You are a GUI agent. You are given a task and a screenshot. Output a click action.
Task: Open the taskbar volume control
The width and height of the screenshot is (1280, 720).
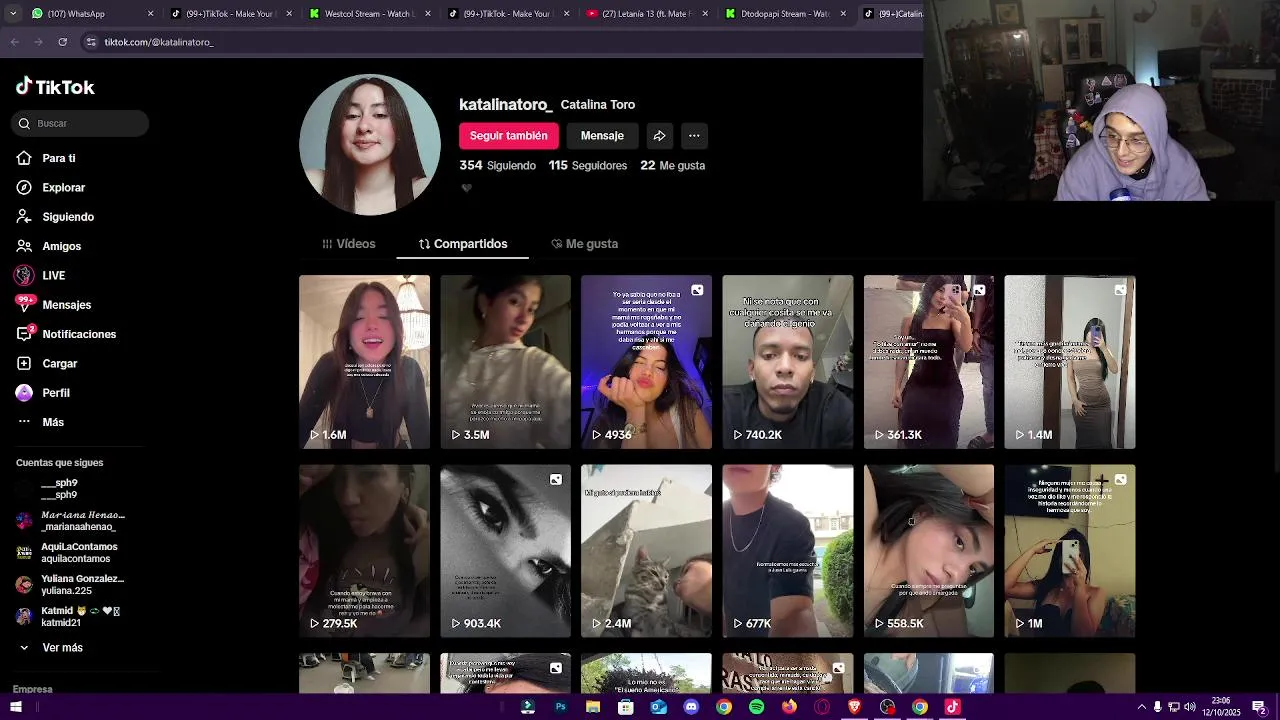[1189, 707]
